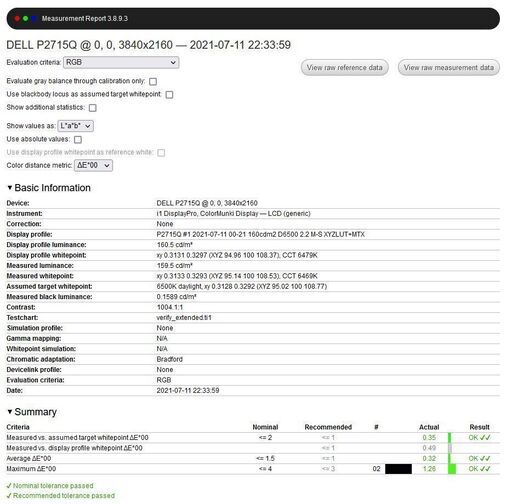Click the Measured luminance value 159.5 cd/m²
This screenshot has width=512, height=504.
click(x=175, y=266)
